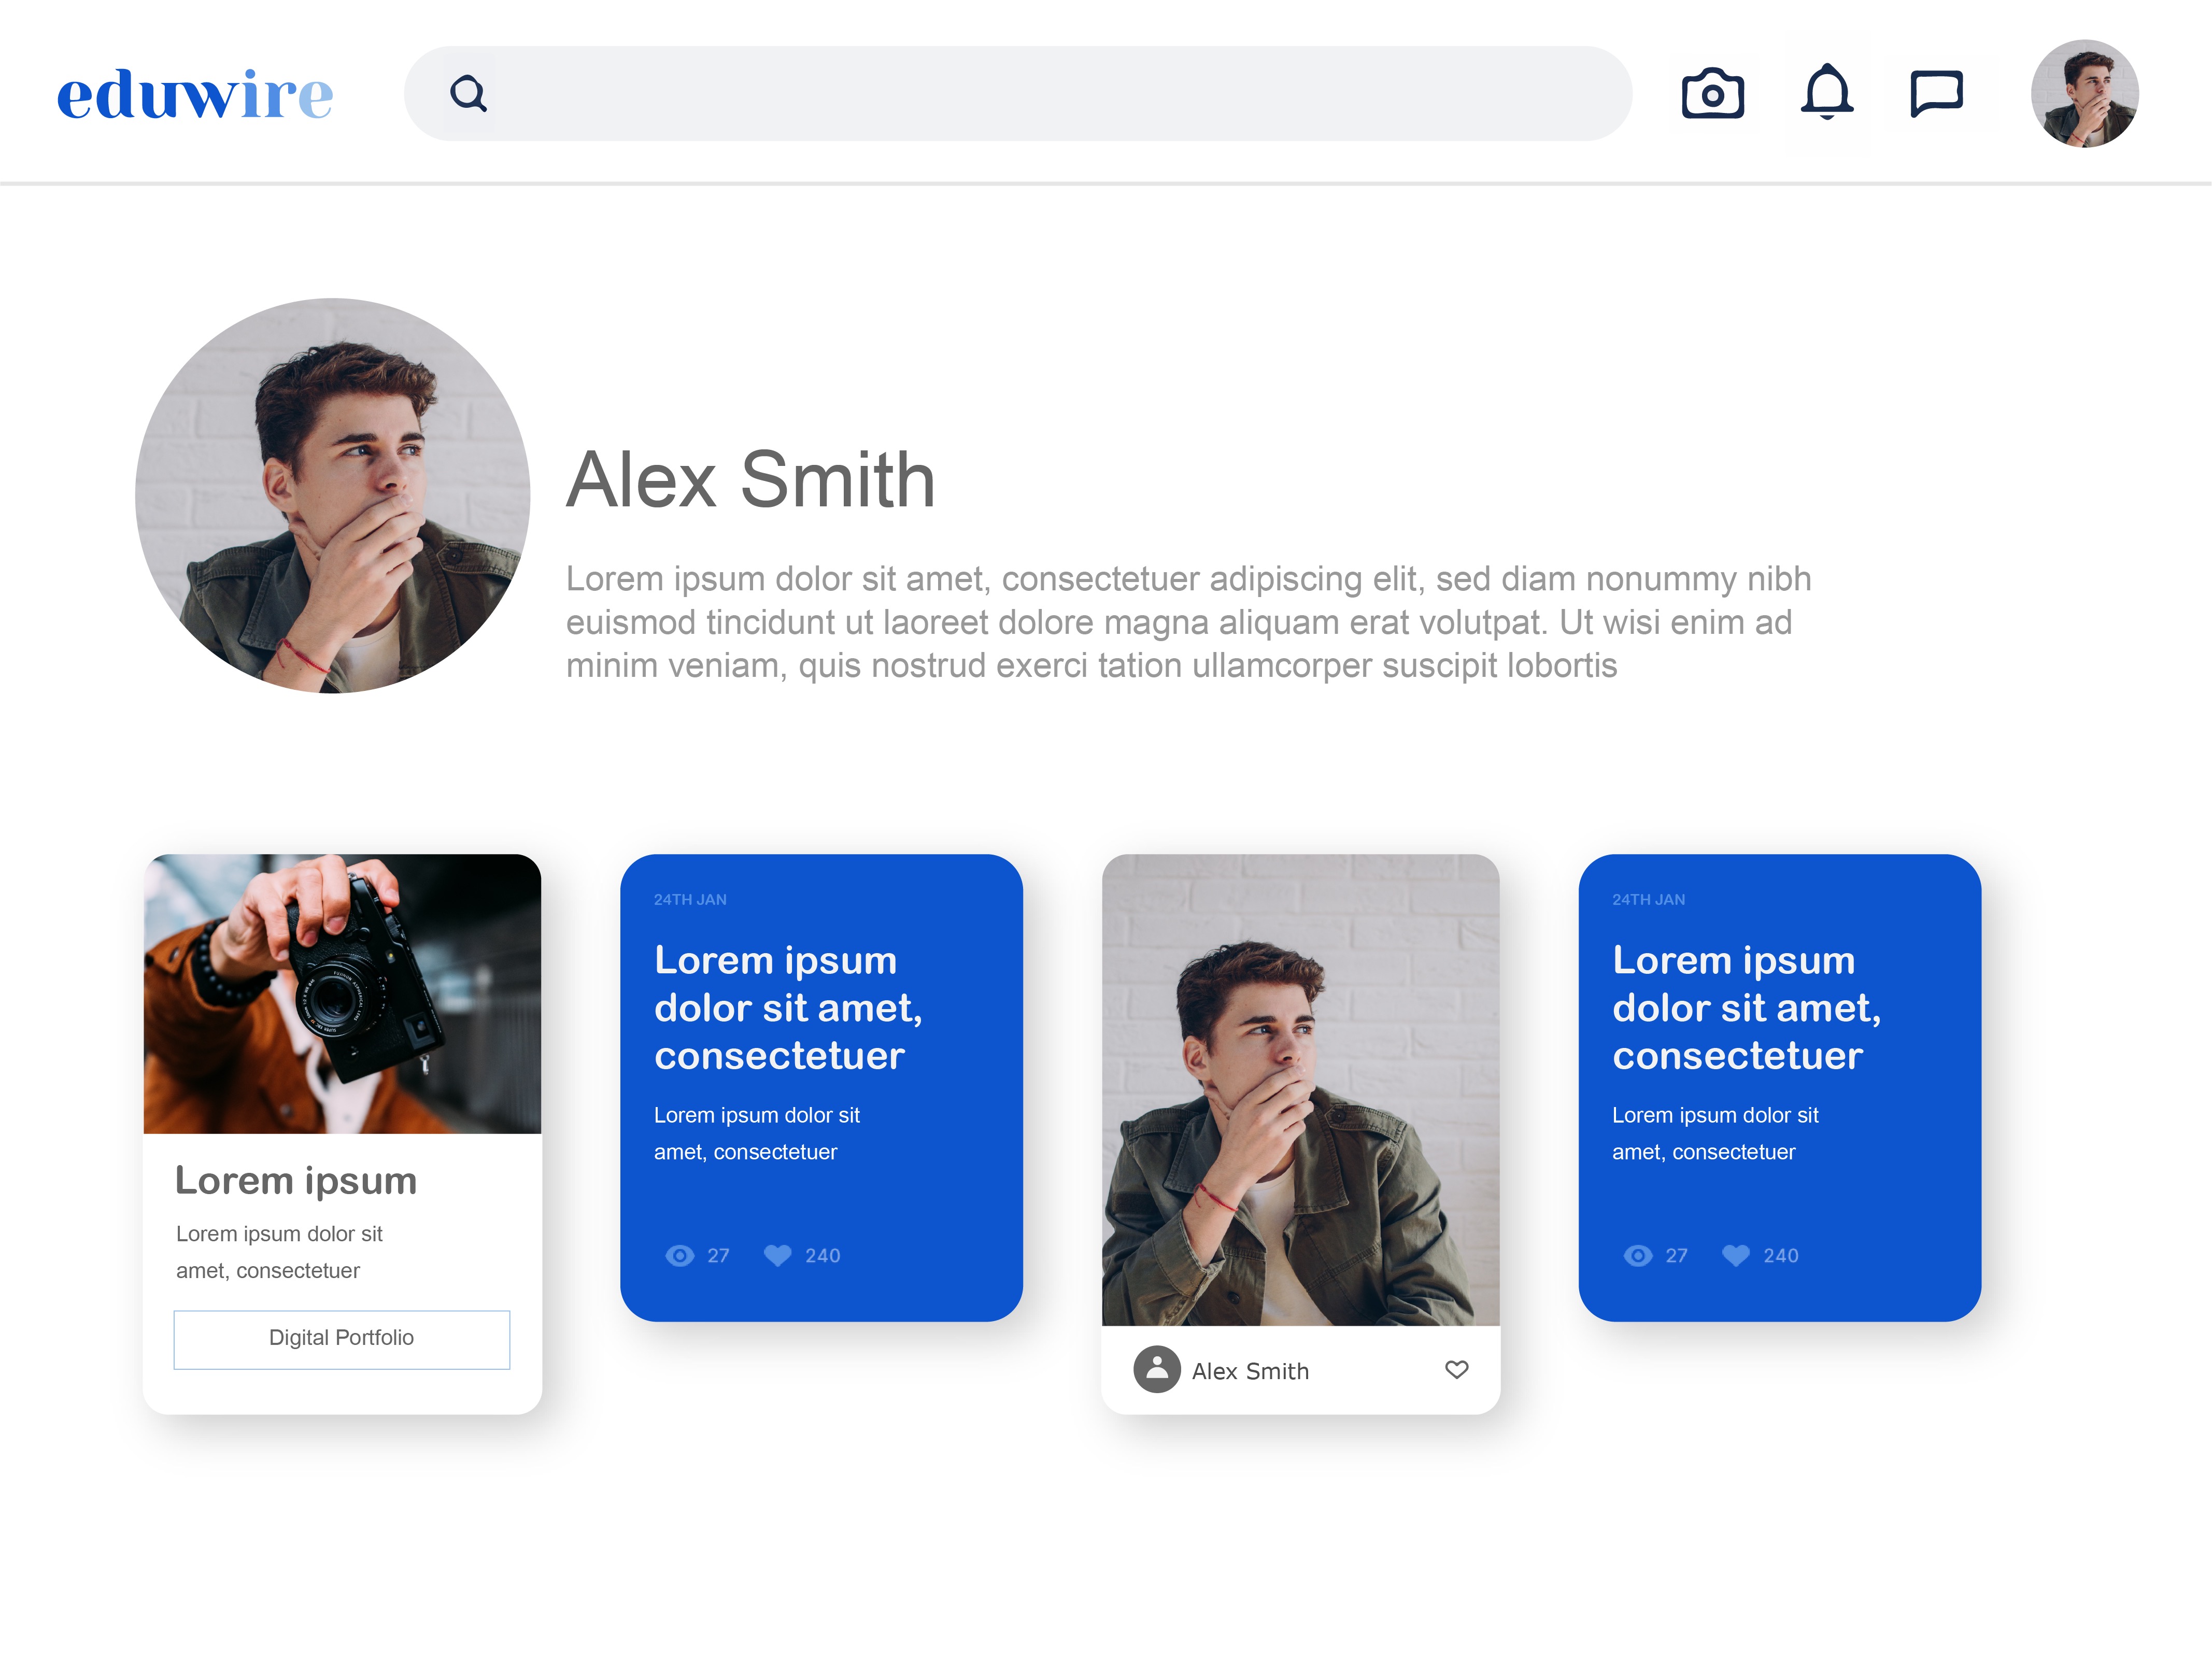Open the camera upload icon

coord(1712,94)
